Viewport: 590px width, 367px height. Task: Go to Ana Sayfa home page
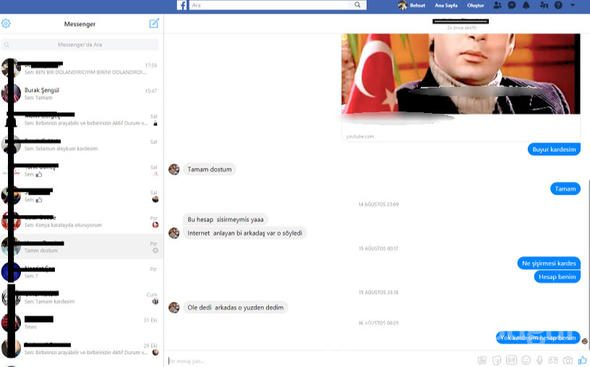(x=446, y=5)
